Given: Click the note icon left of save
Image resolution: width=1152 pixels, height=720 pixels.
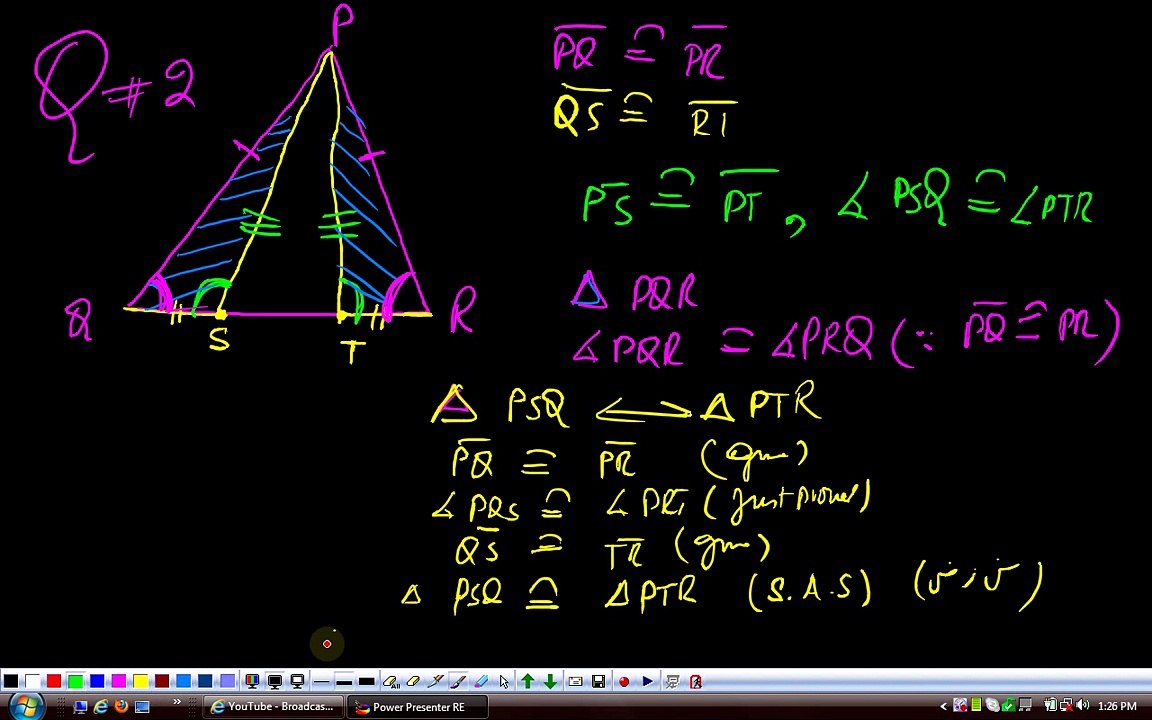Looking at the screenshot, I should click(575, 682).
